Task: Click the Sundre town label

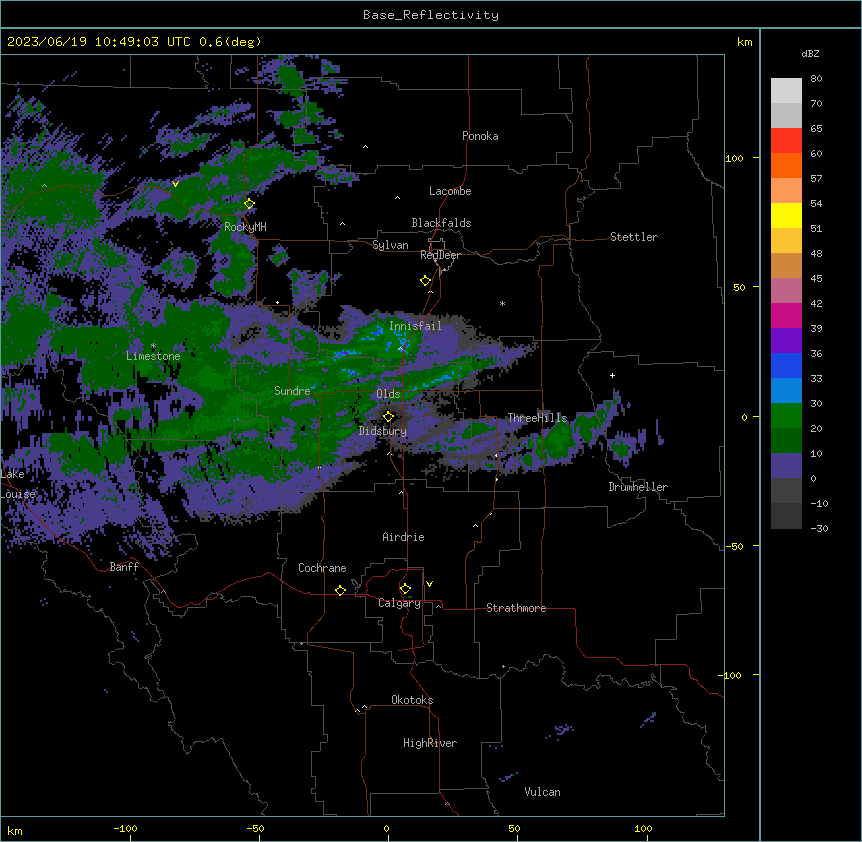Action: [x=292, y=391]
